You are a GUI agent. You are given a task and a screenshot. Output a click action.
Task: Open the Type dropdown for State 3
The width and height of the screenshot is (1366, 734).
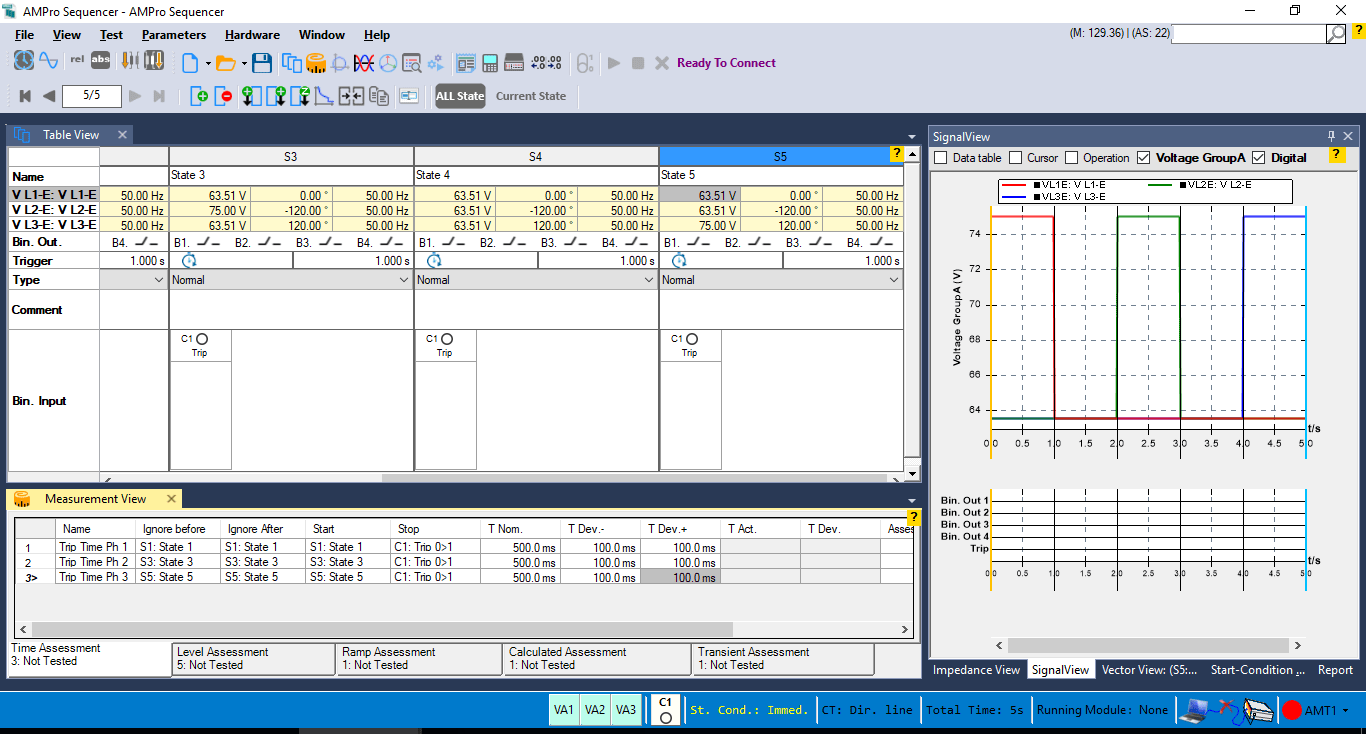click(x=405, y=280)
